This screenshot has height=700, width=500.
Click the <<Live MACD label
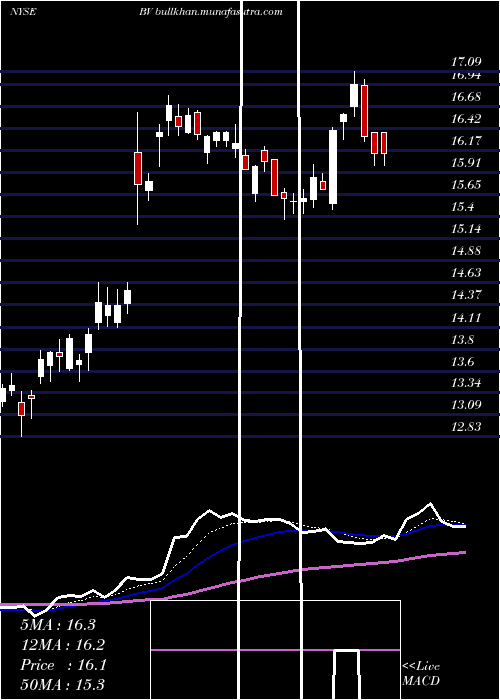coord(421,673)
